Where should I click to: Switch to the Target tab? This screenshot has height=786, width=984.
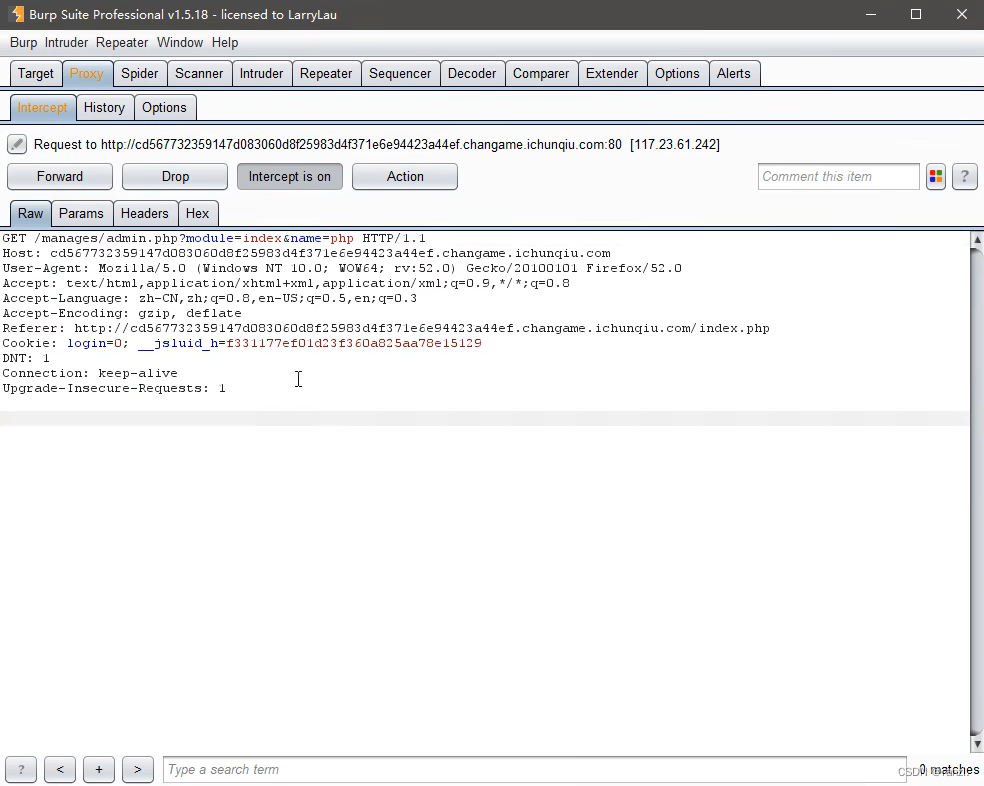click(x=36, y=73)
